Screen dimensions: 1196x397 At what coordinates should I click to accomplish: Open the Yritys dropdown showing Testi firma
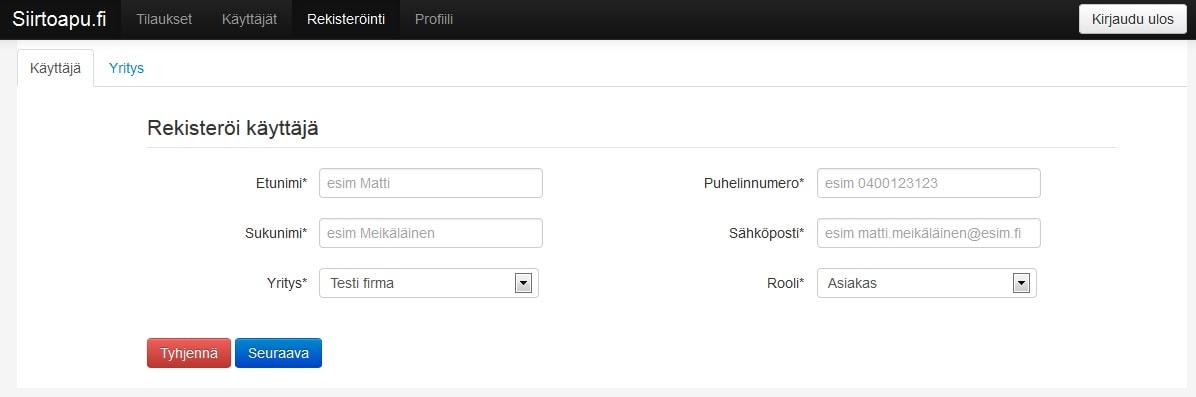click(429, 283)
